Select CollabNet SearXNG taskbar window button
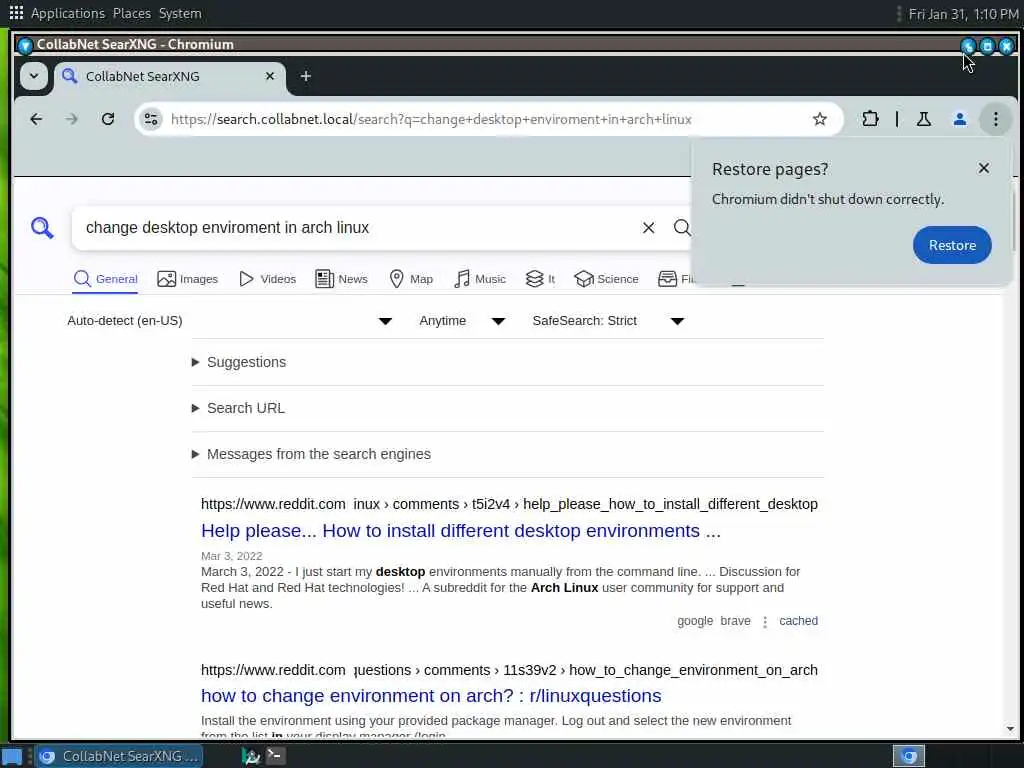Screen dimensions: 1024x768 (x=120, y=756)
